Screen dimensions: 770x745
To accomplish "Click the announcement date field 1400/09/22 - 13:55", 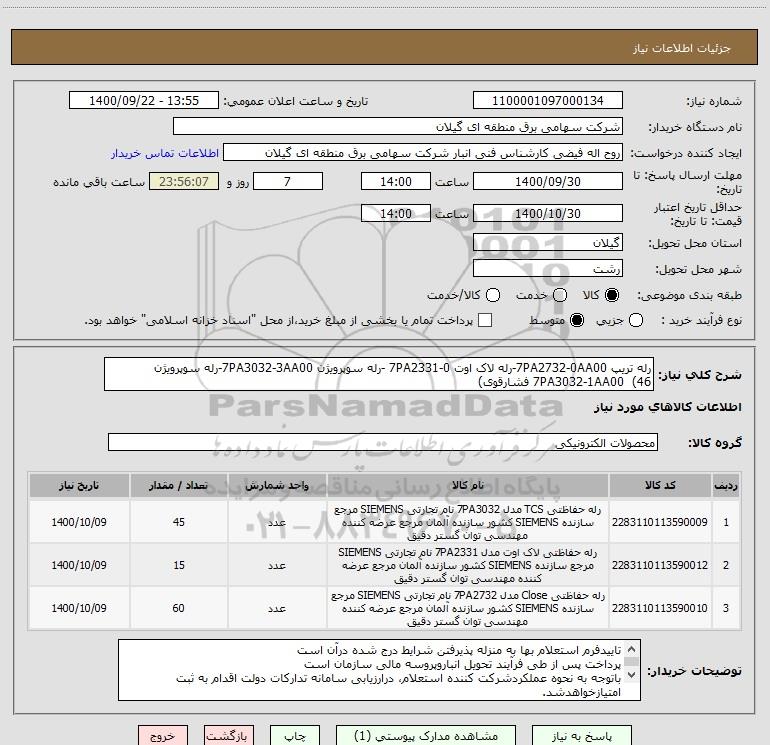I will (144, 100).
